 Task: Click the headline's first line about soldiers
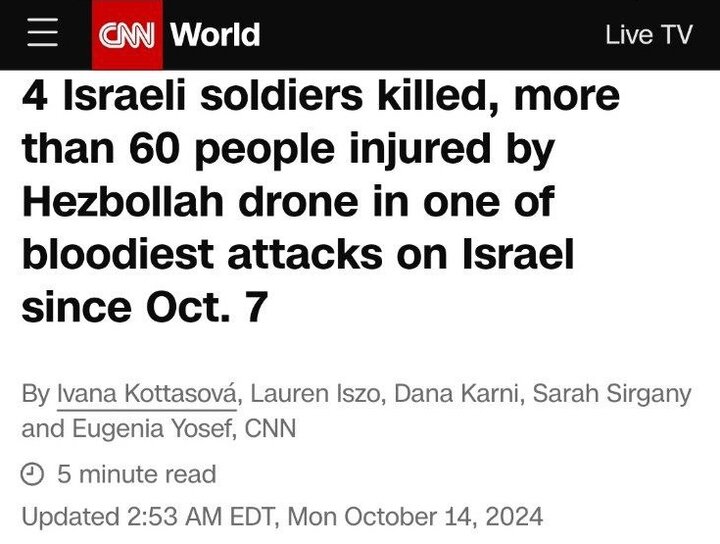(x=321, y=95)
